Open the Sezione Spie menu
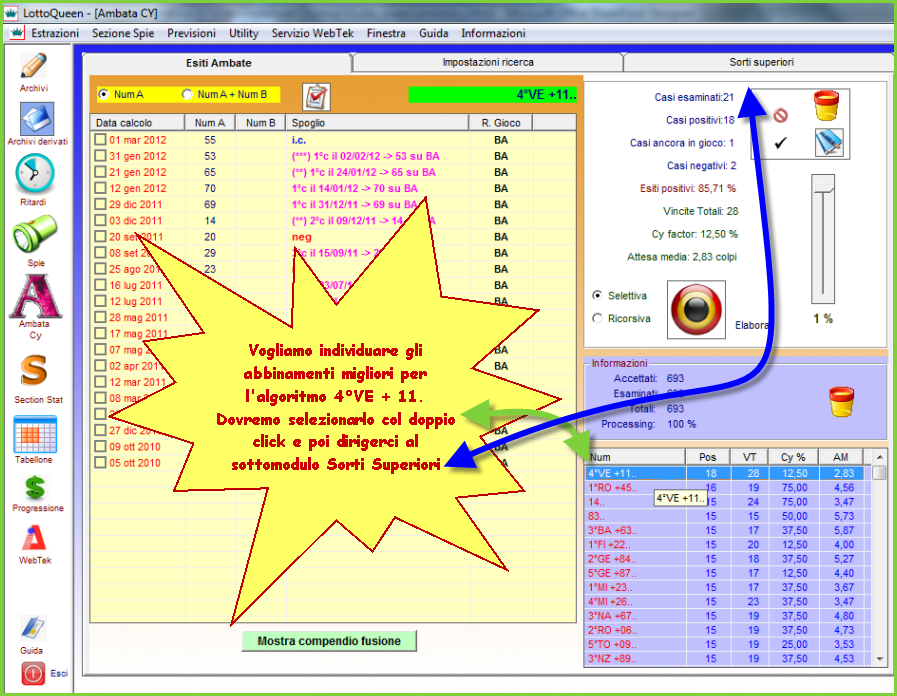Image resolution: width=897 pixels, height=696 pixels. pos(123,33)
